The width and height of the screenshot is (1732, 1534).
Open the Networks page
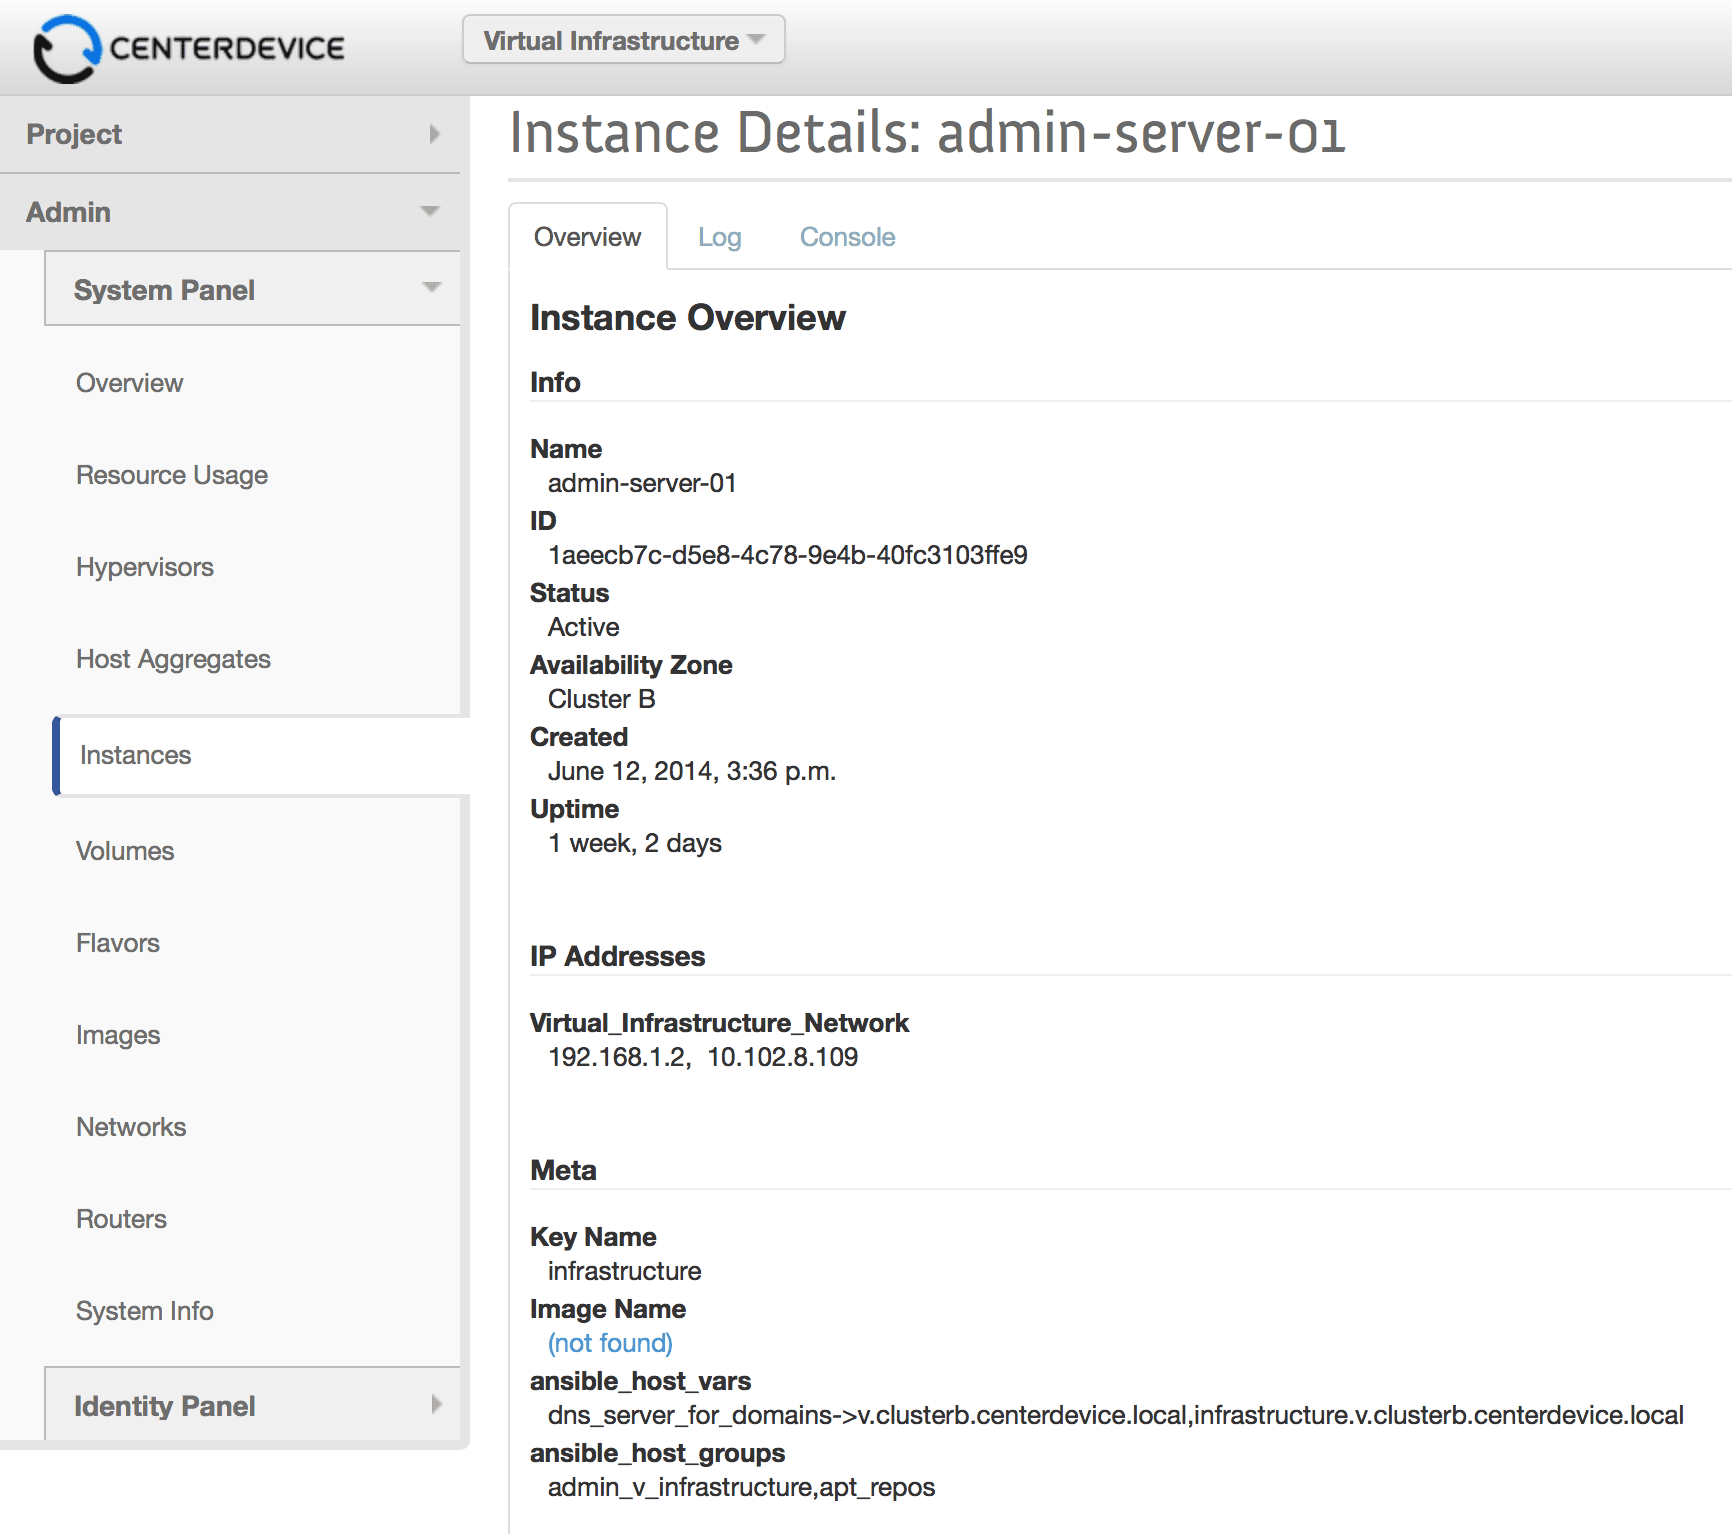[131, 1127]
